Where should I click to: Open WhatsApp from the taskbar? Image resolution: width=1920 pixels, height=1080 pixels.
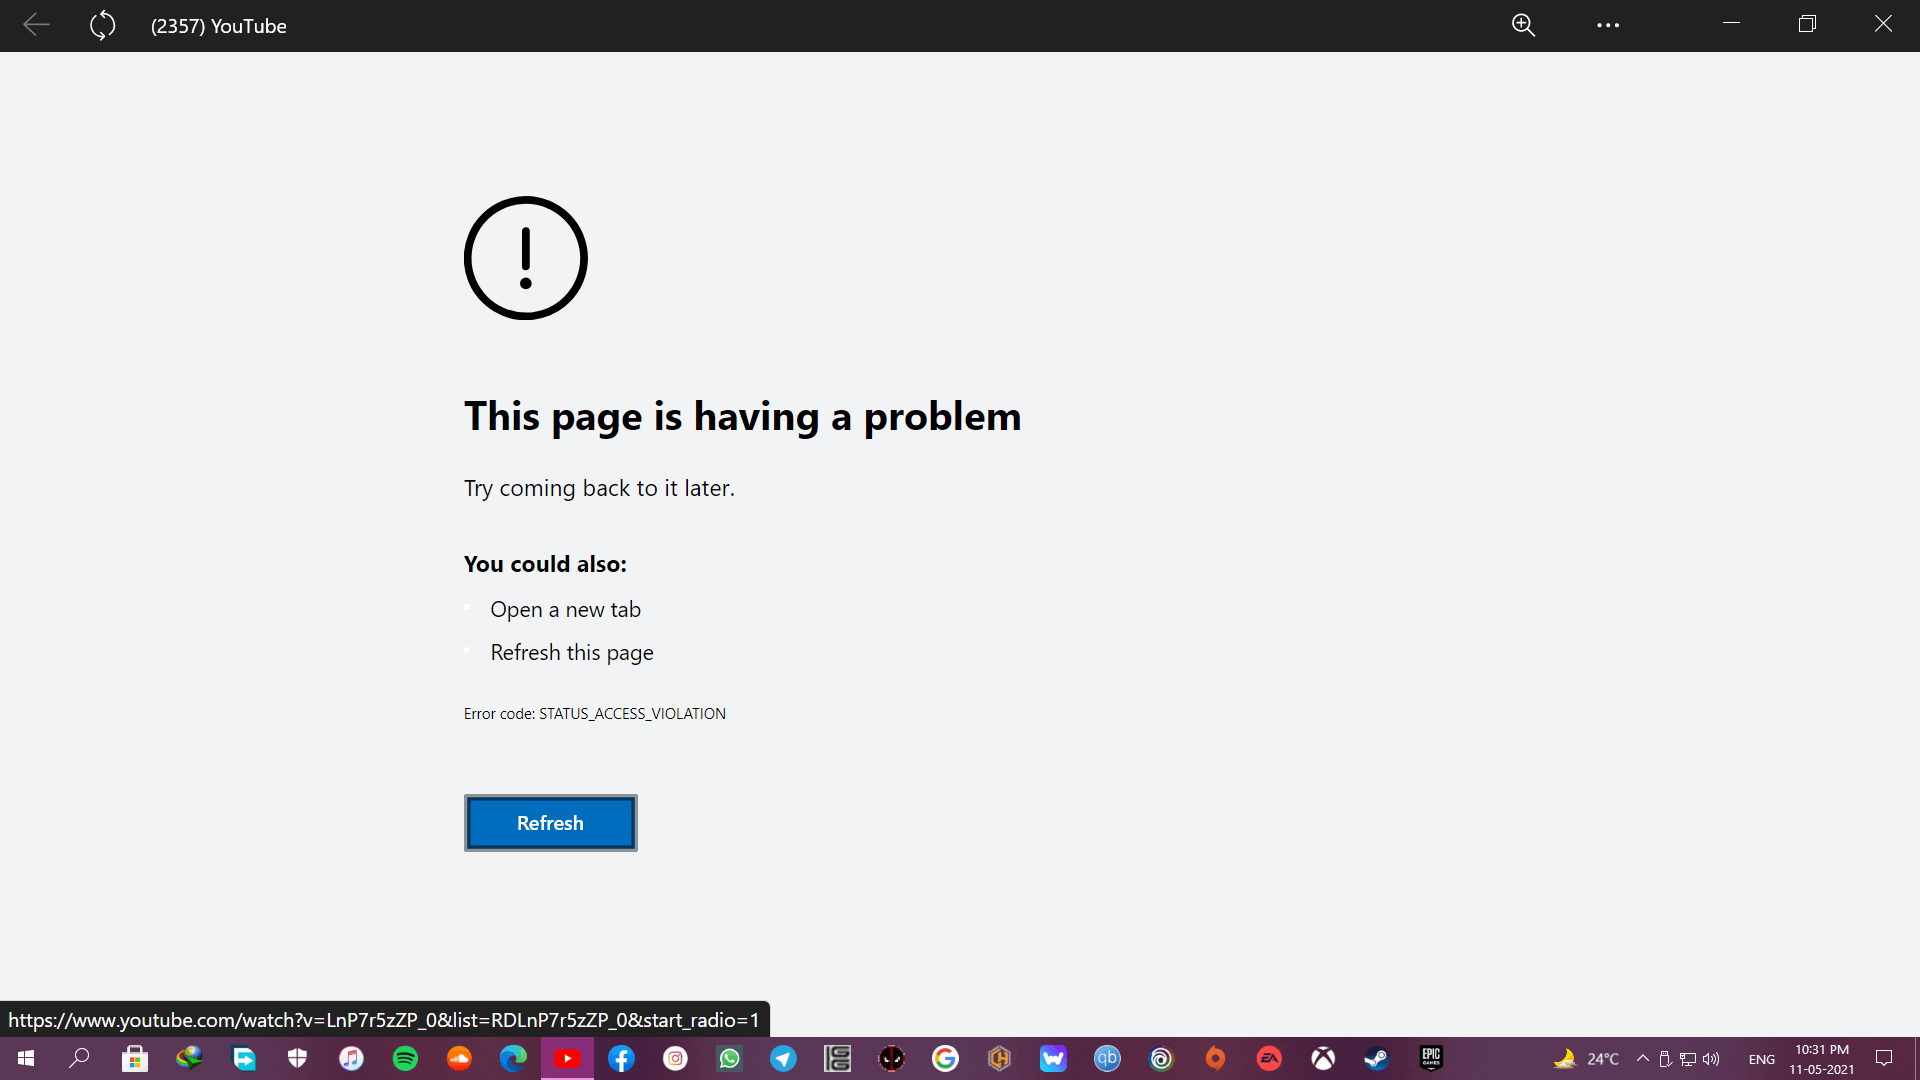729,1058
